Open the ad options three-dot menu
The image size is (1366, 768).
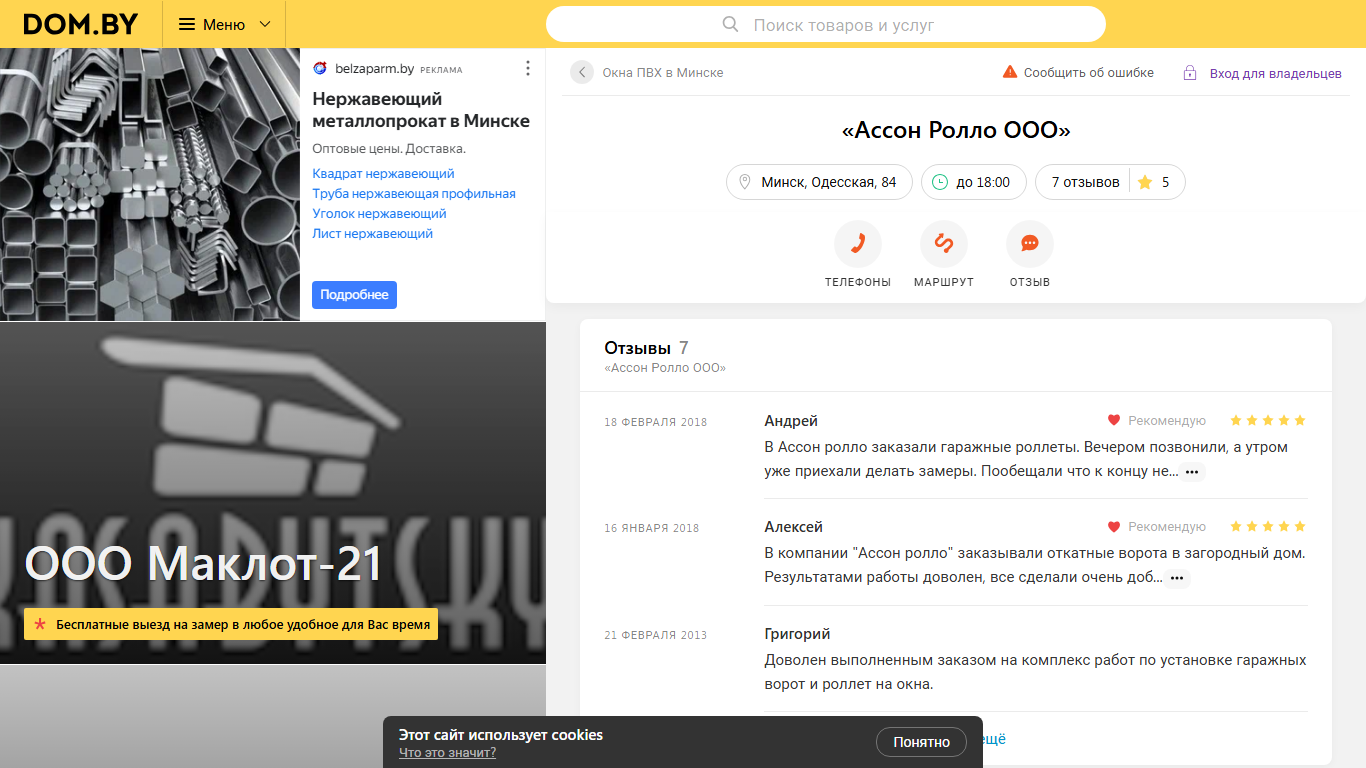click(528, 69)
